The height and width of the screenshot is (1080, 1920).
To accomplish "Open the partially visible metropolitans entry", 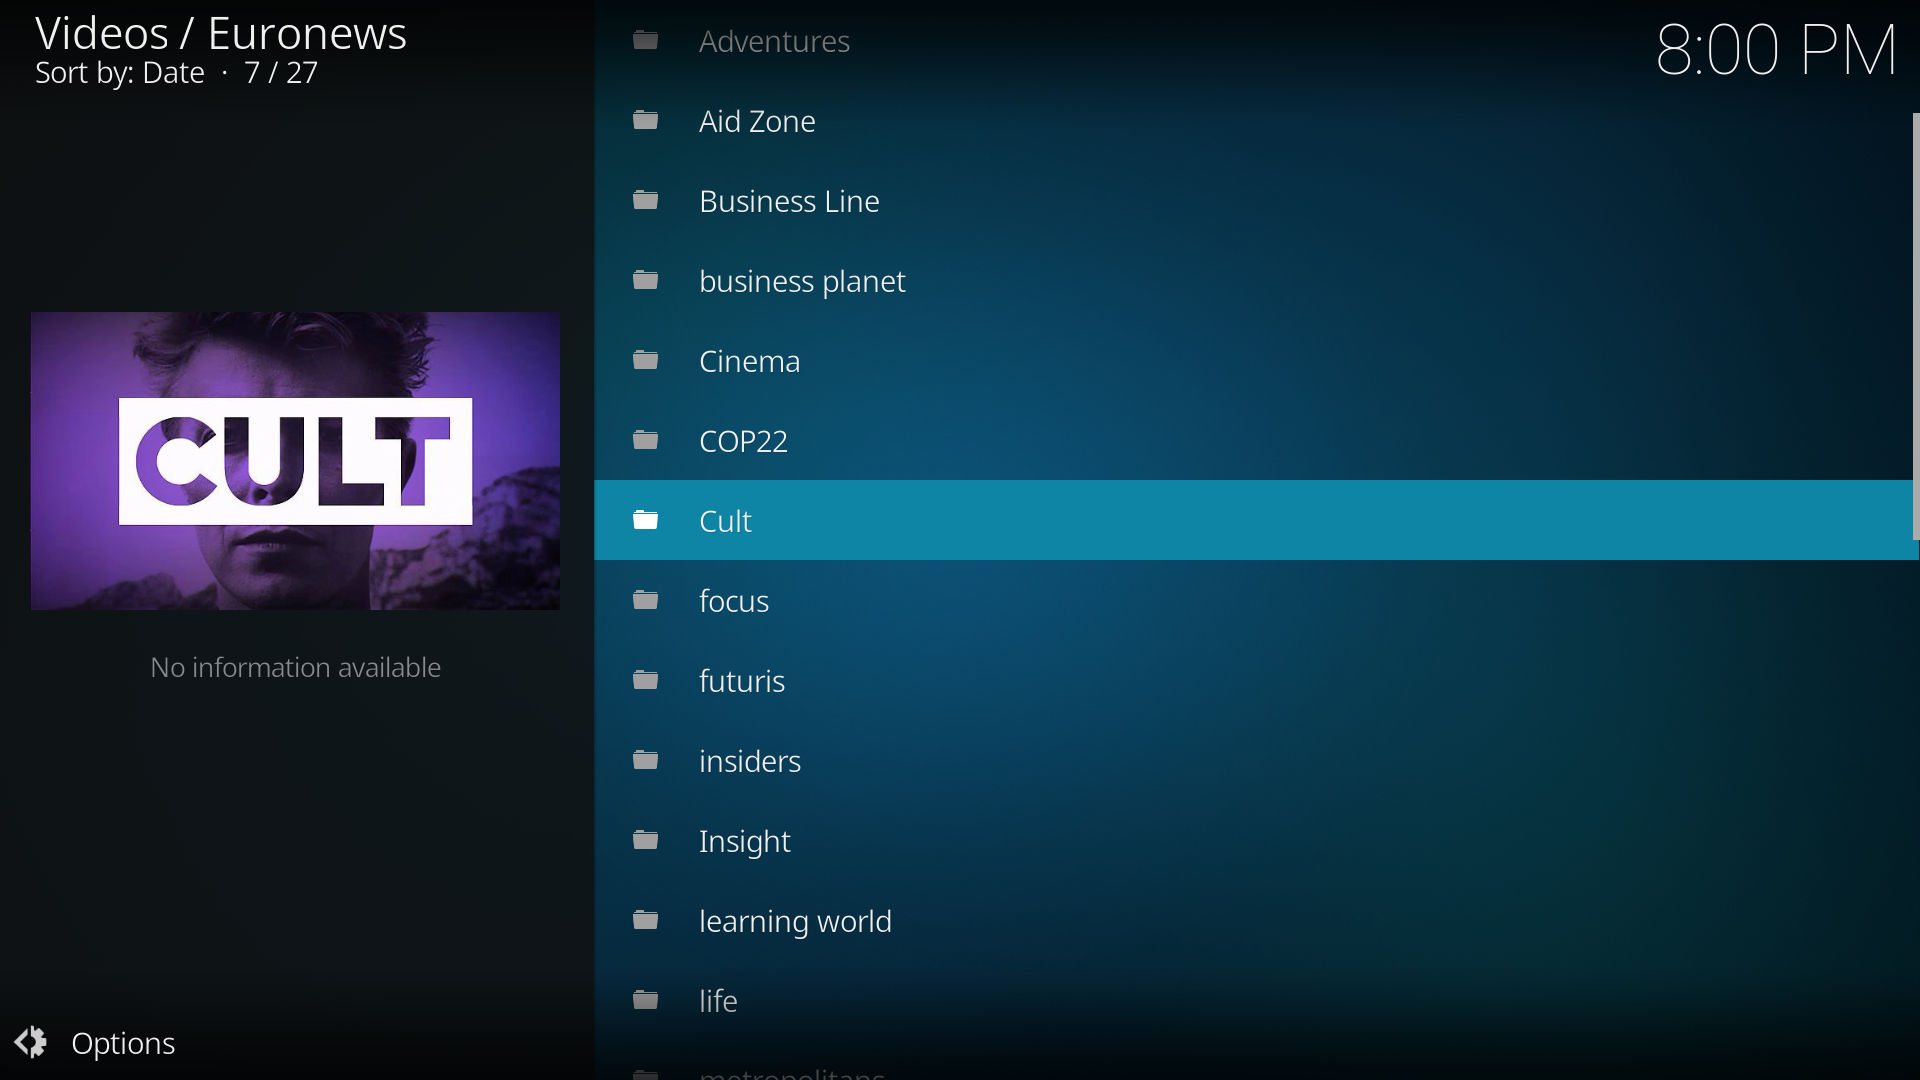I will coord(791,1072).
